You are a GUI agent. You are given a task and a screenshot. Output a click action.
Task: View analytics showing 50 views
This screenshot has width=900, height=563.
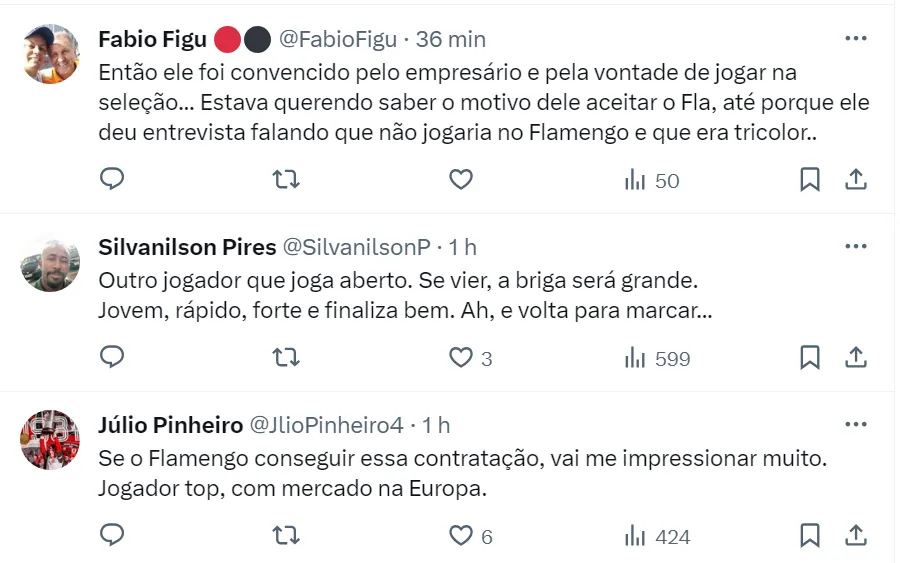652,180
